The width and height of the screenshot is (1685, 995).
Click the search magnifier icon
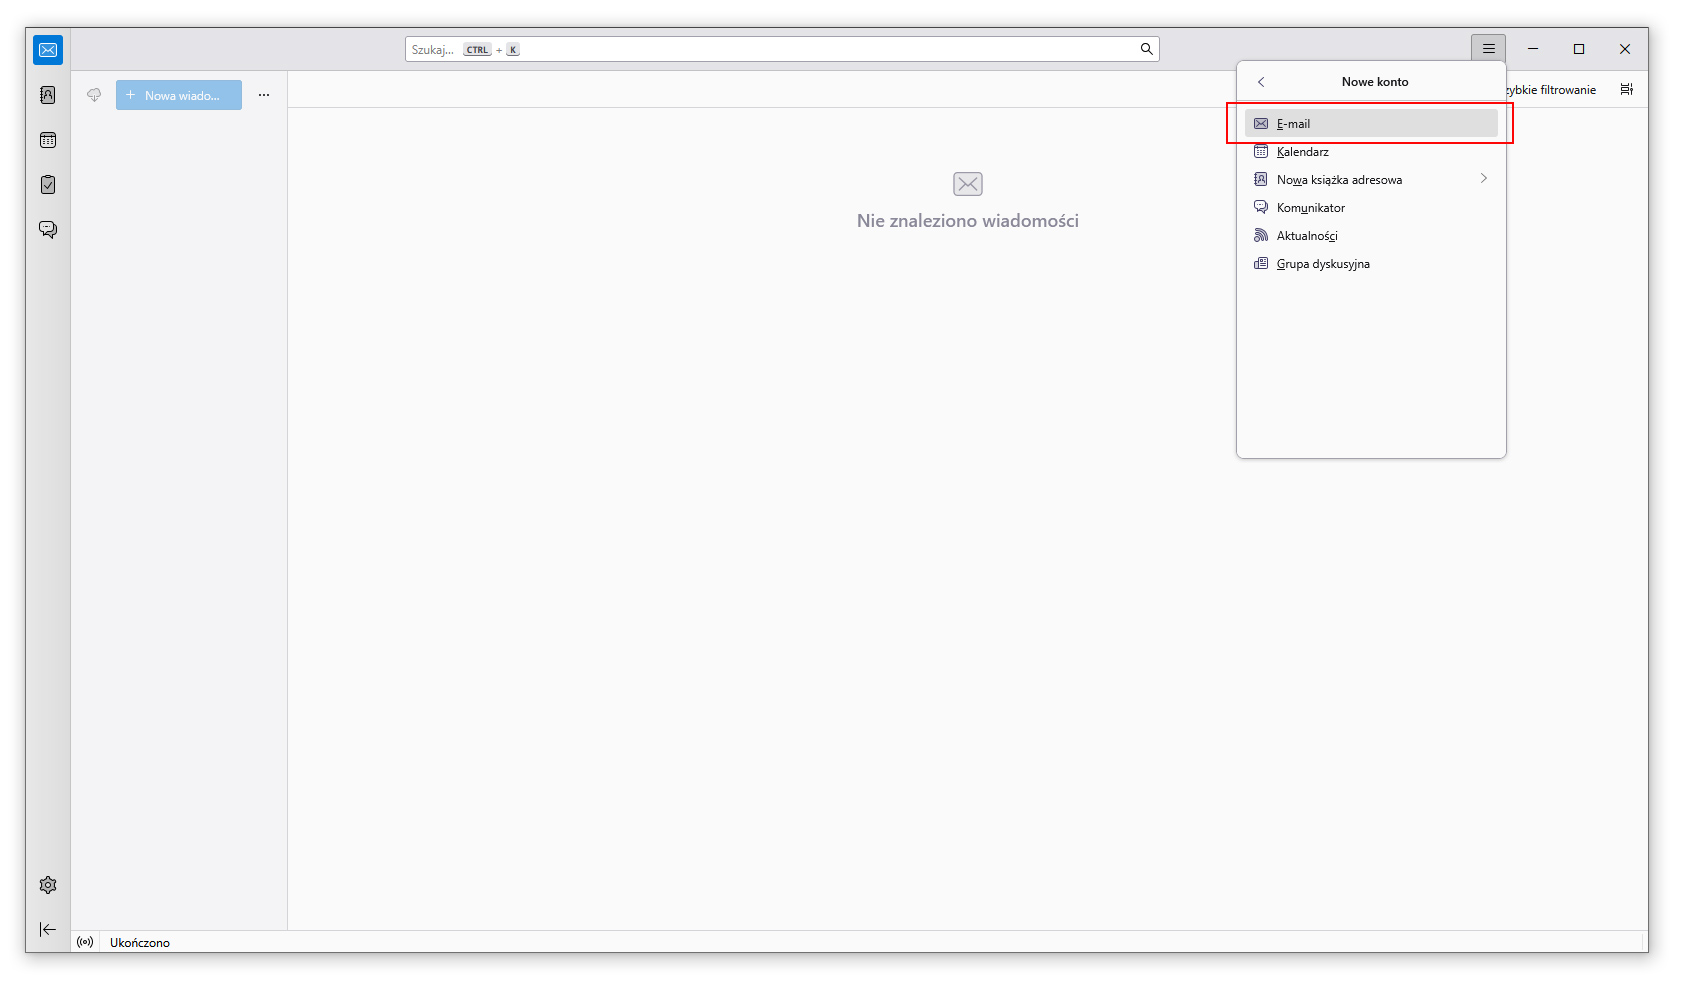[x=1146, y=49]
